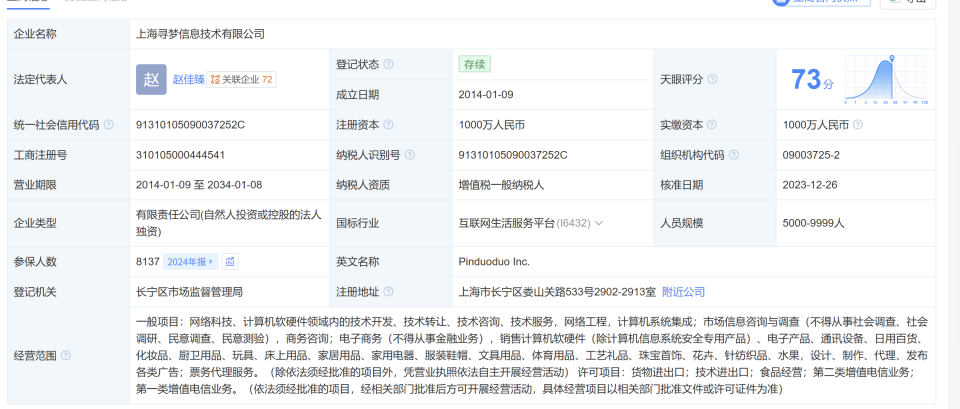Open the 2024年报 annual report tag
Screen dimensions: 960x409
click(x=191, y=262)
